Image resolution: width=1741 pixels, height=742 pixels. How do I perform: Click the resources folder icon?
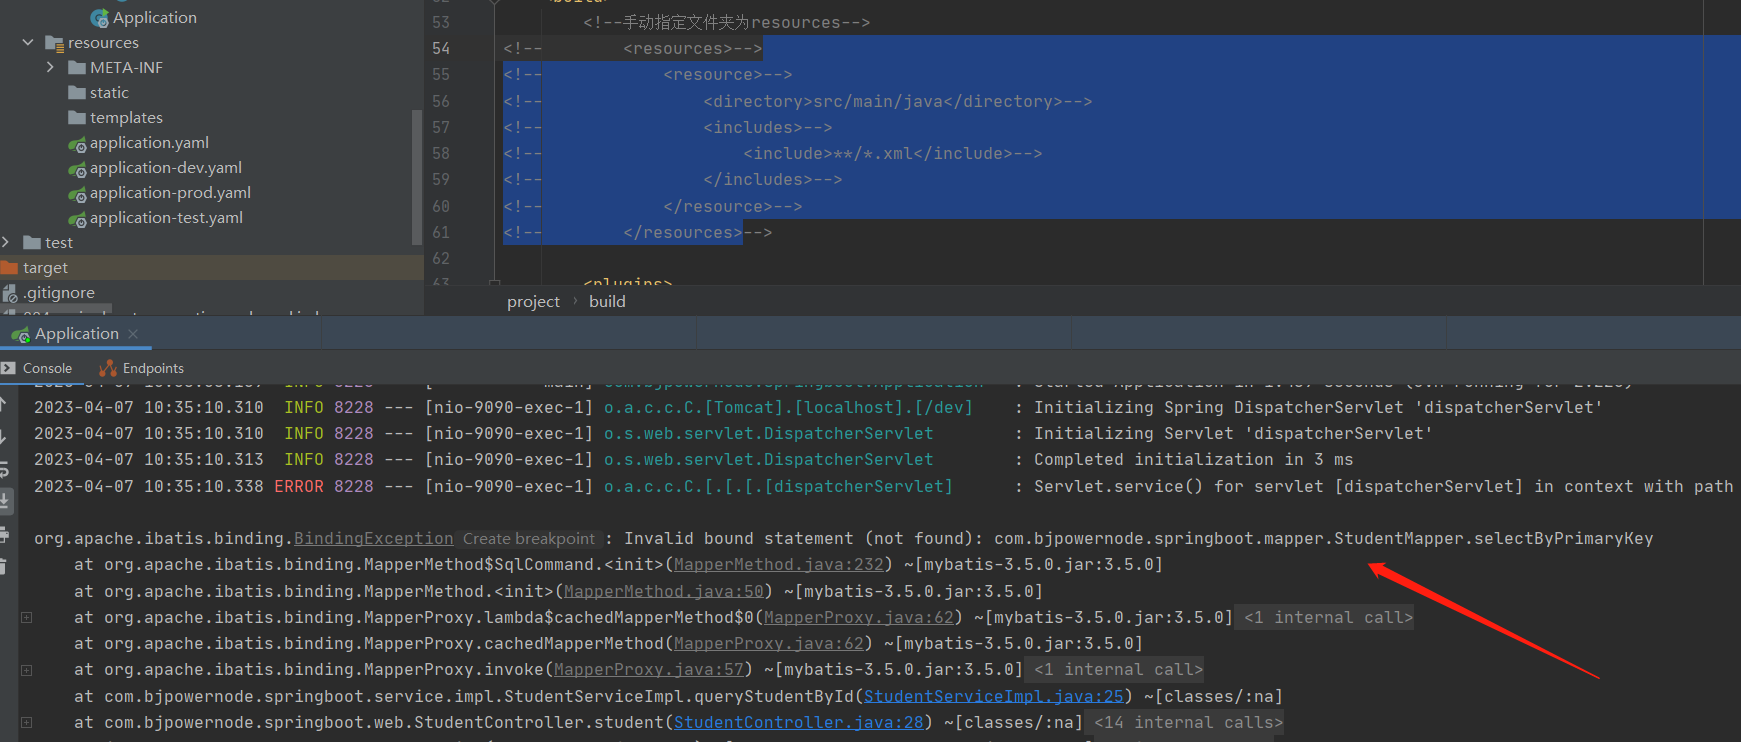click(54, 43)
